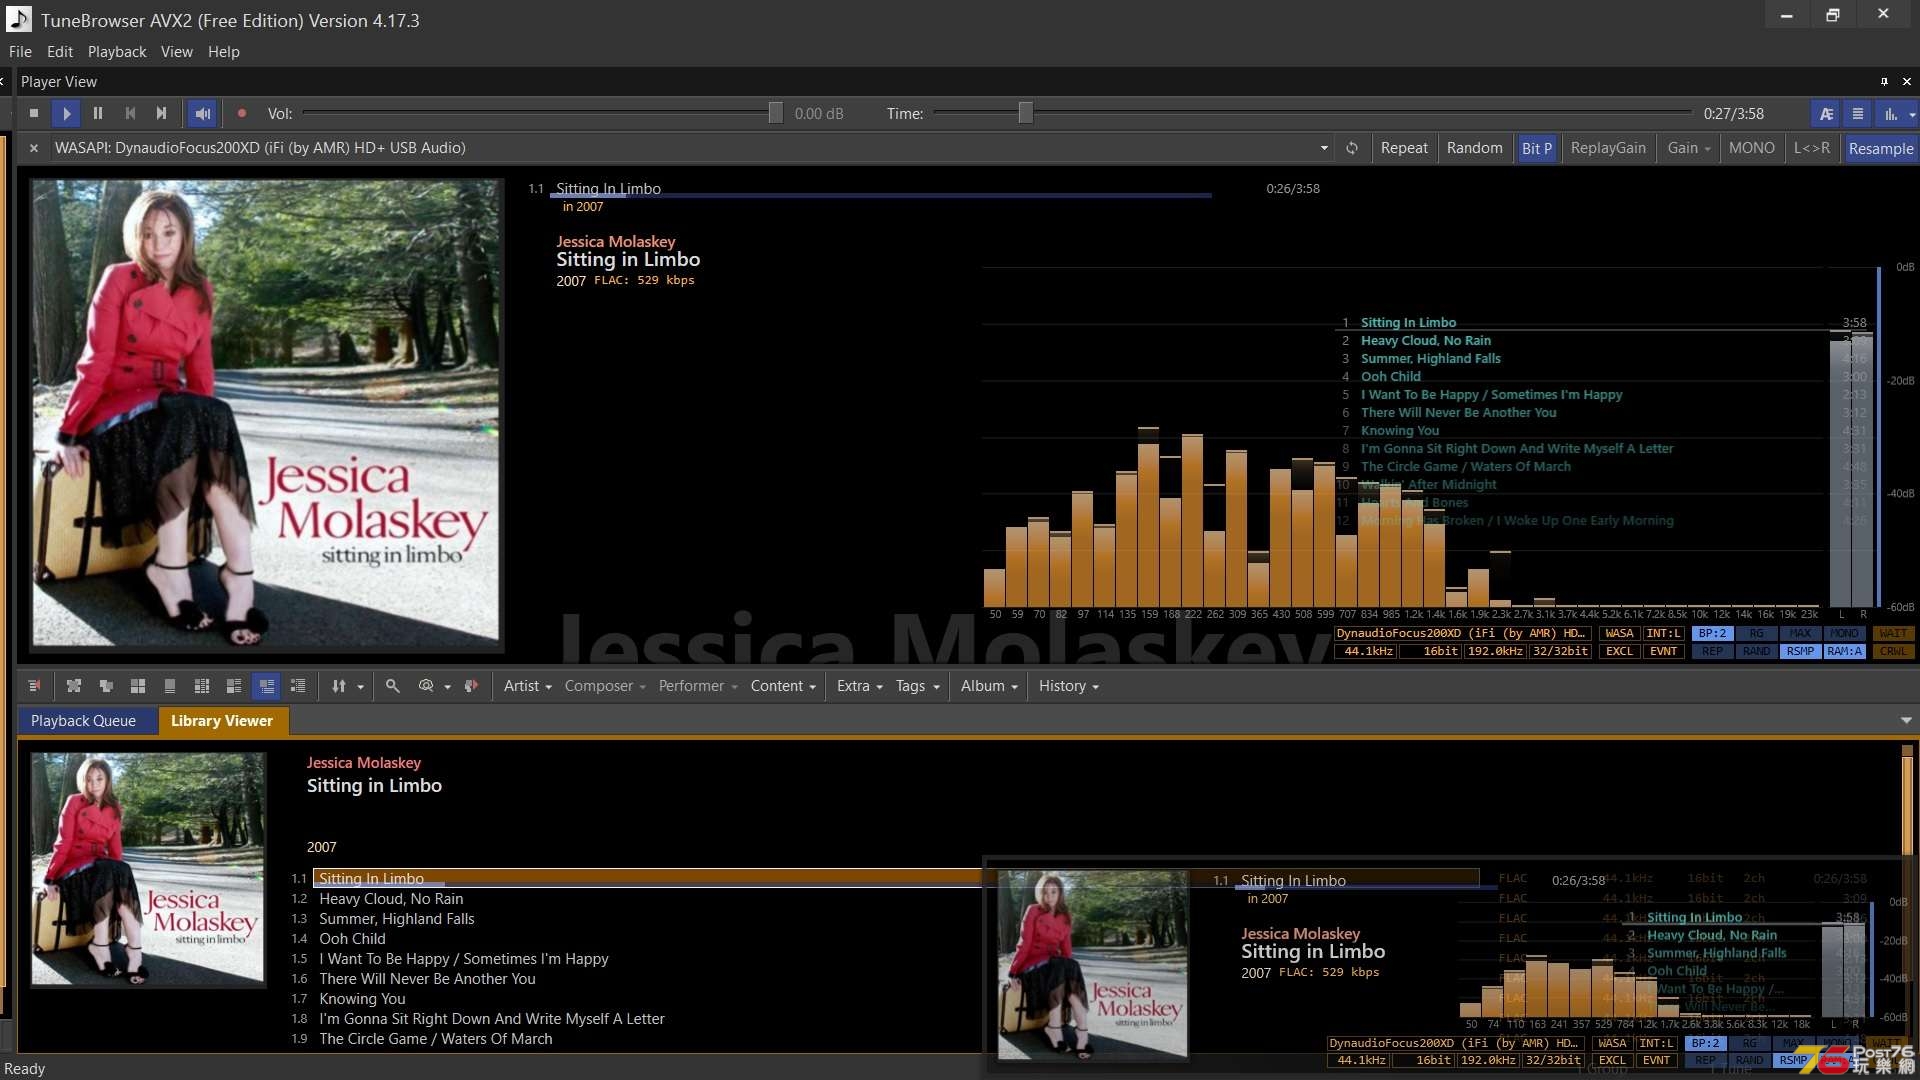Expand the Album dropdown
Viewport: 1920px width, 1080px height.
coord(989,686)
